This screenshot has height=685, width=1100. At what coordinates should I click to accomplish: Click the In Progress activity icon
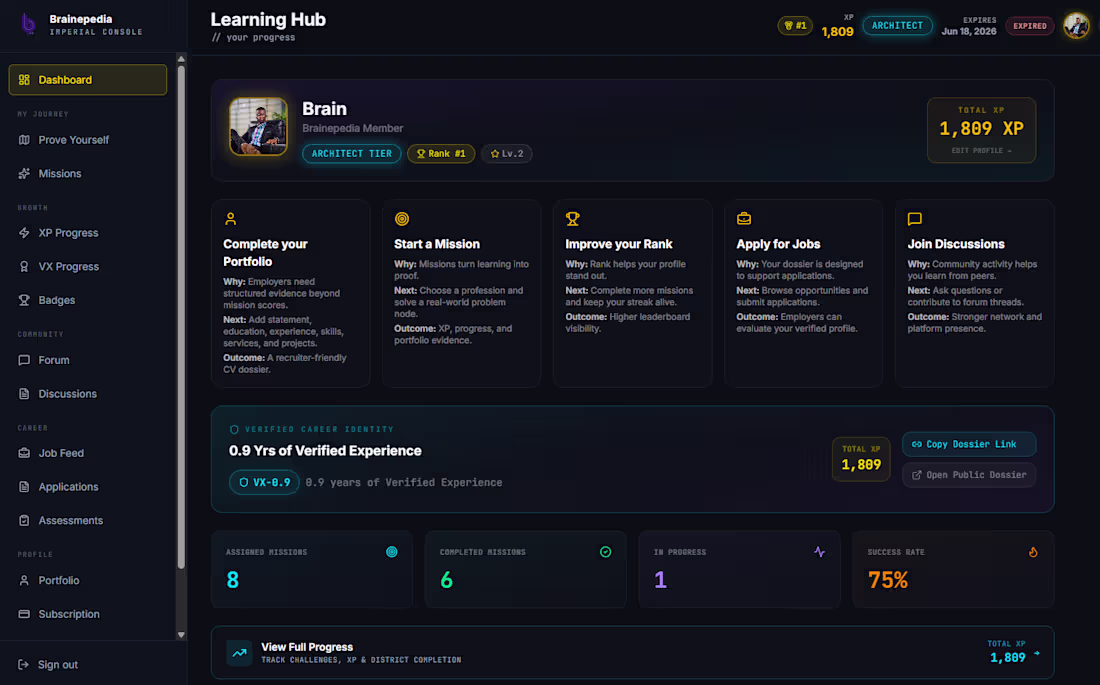tap(819, 552)
